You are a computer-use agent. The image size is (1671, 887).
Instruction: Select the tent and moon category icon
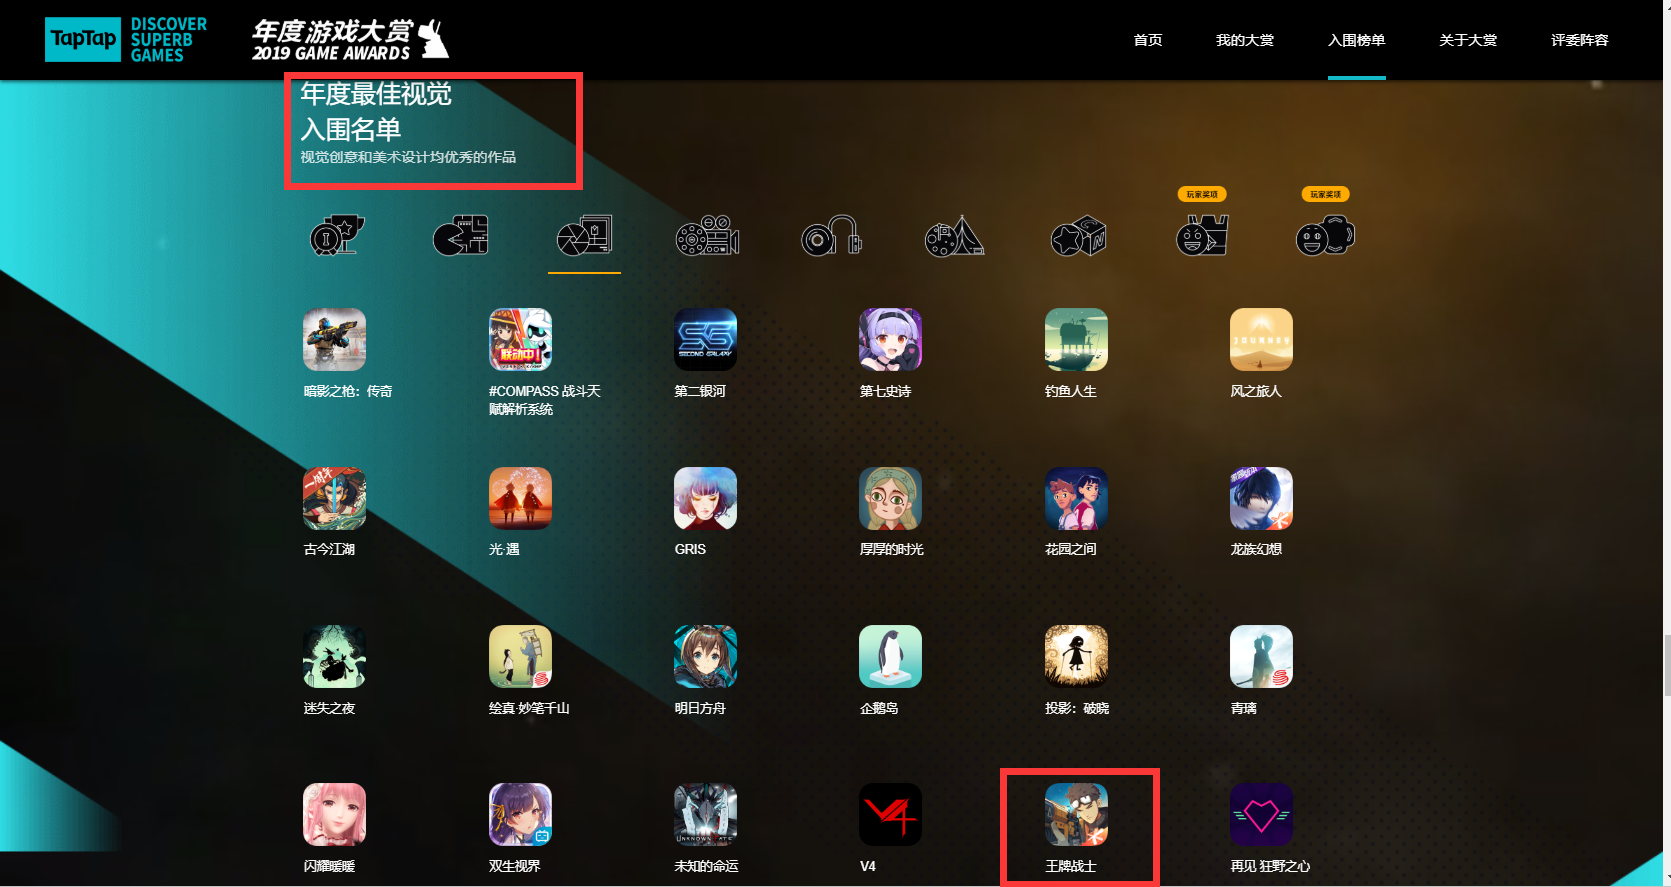point(955,236)
